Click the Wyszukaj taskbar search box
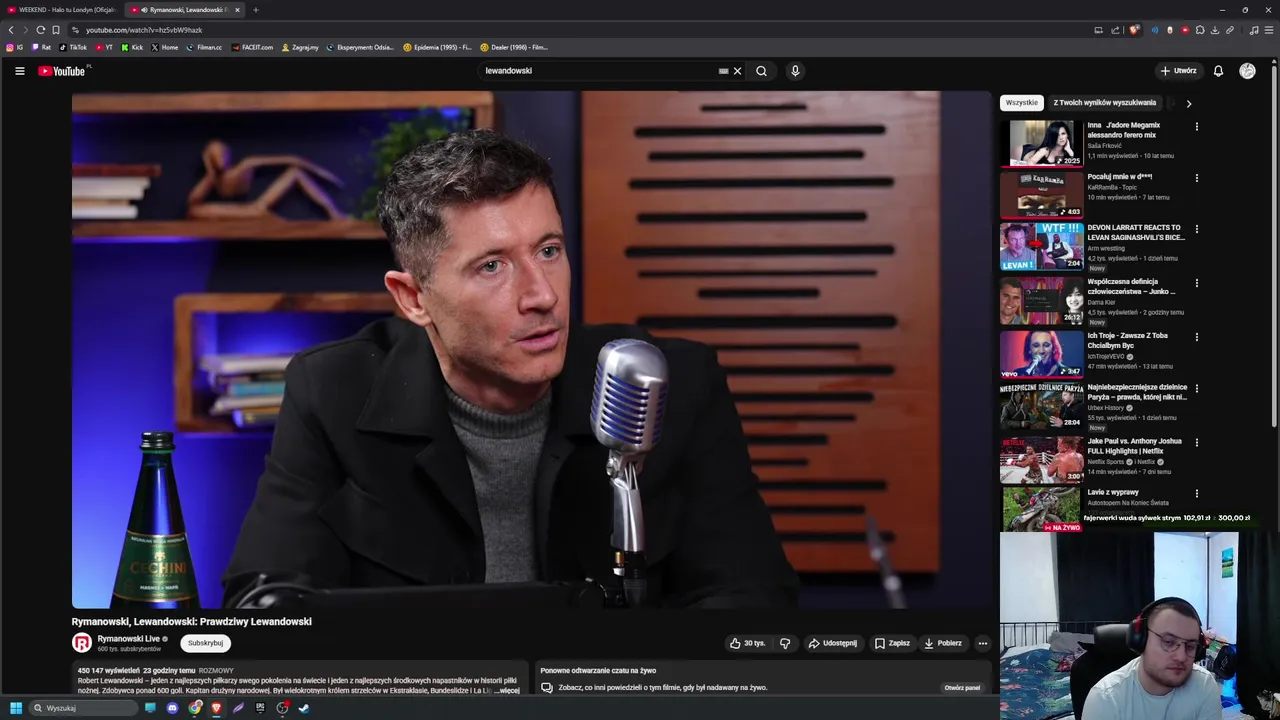1280x720 pixels. pyautogui.click(x=84, y=708)
